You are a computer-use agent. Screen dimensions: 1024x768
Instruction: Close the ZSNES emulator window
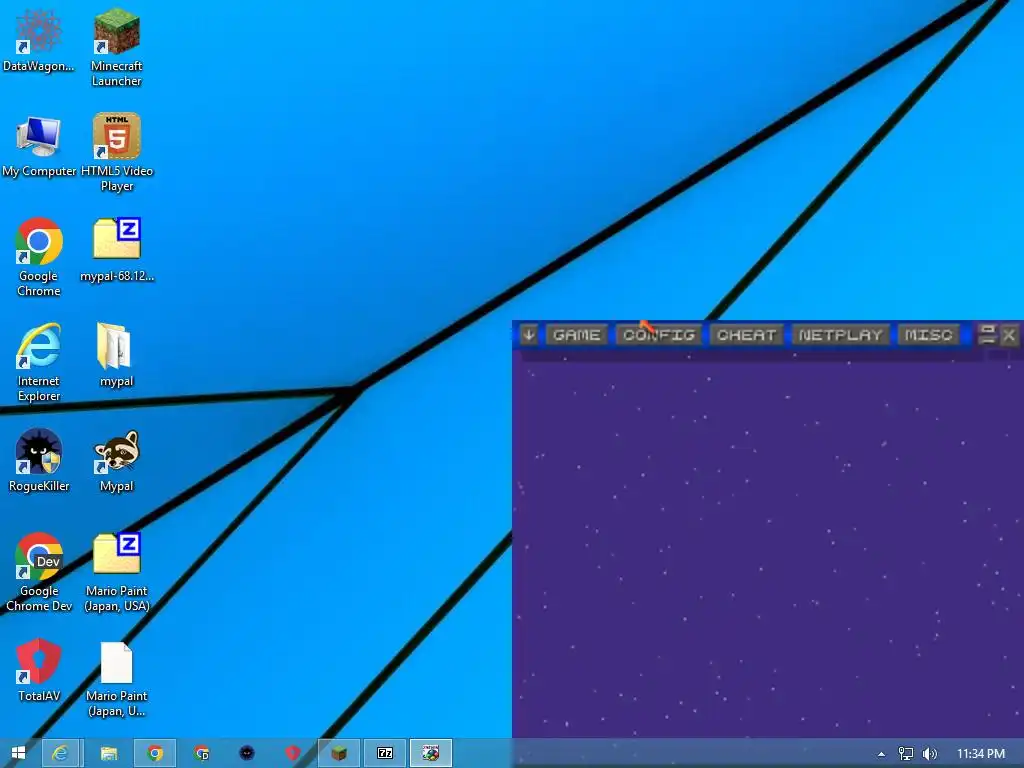[x=1009, y=335]
